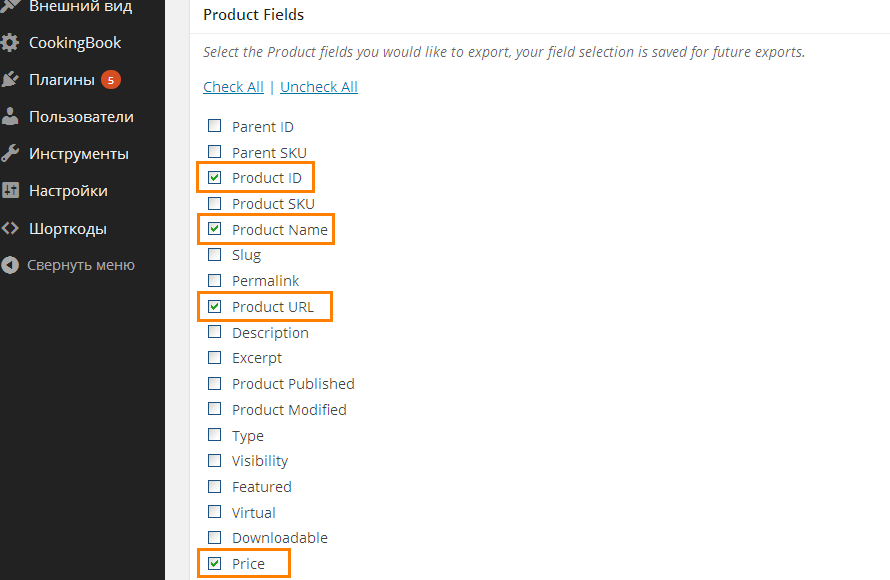Click the Свернуть меню collapse arrow icon
890x580 pixels.
pos(10,266)
